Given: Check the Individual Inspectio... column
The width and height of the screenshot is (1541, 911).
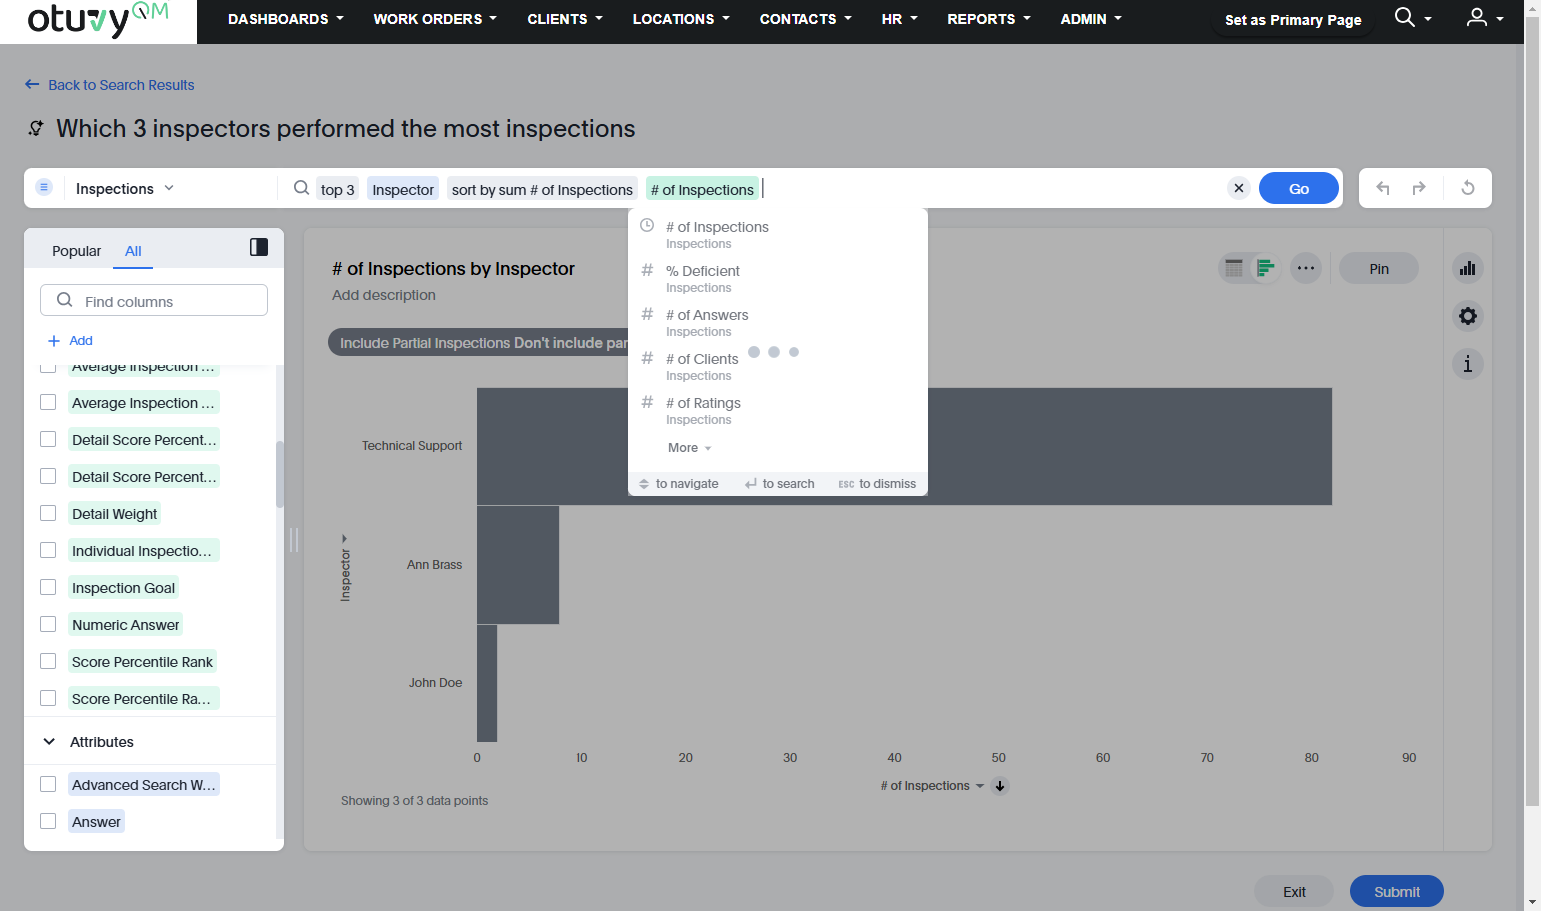Looking at the screenshot, I should point(48,550).
